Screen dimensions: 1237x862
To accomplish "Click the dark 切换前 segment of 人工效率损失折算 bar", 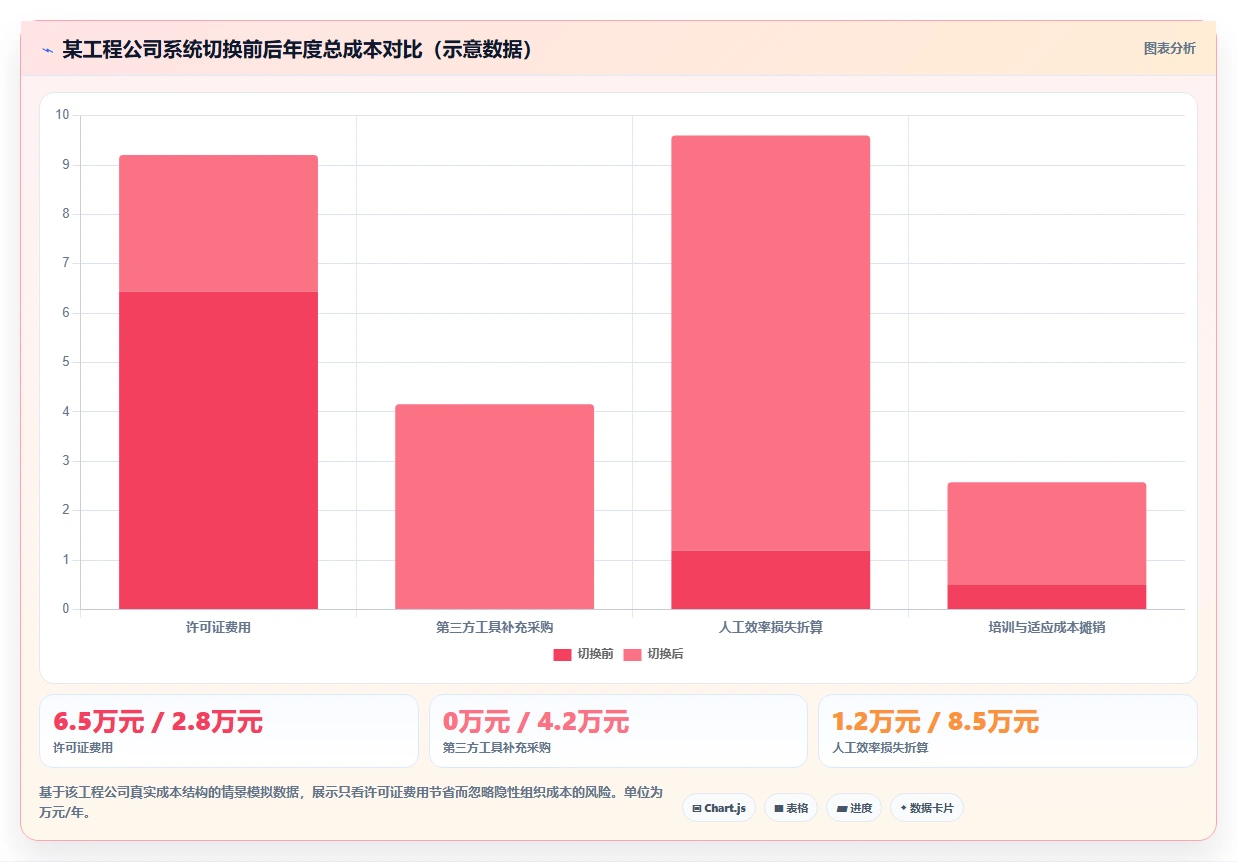I will [770, 580].
